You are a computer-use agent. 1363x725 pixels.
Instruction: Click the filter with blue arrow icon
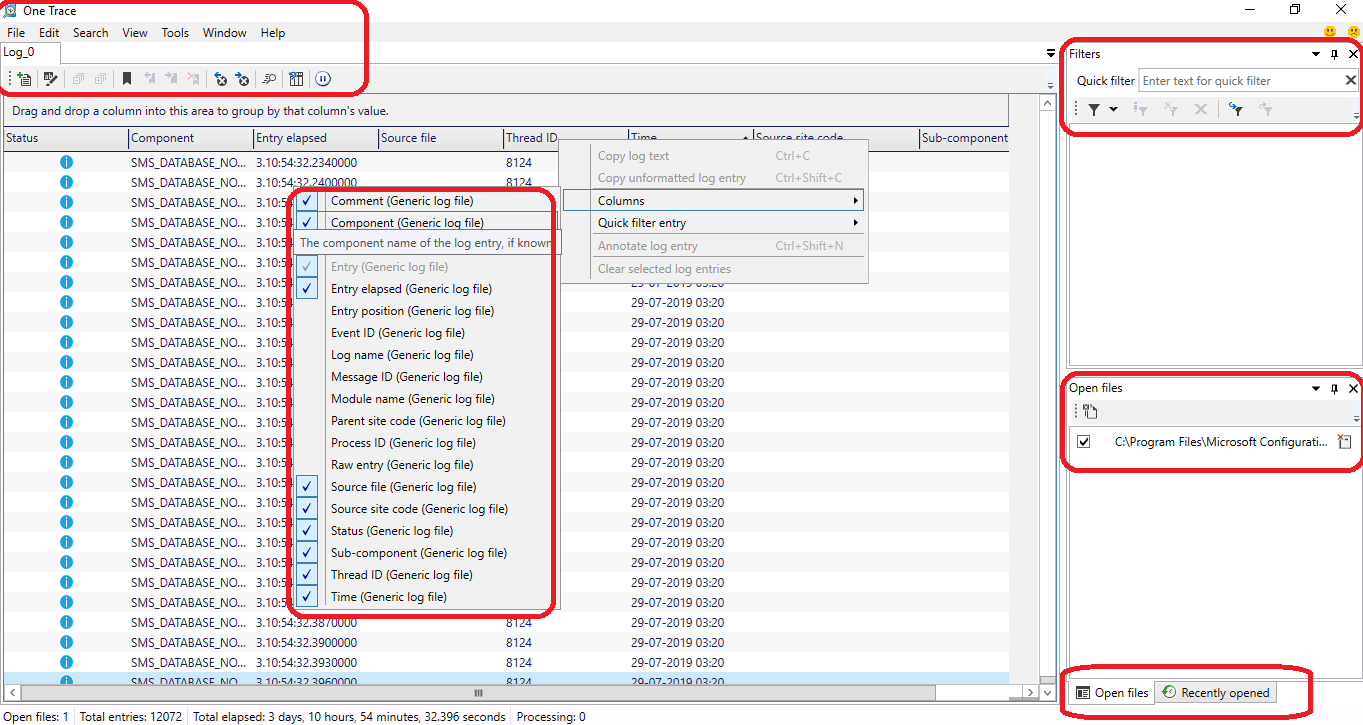(x=1236, y=109)
